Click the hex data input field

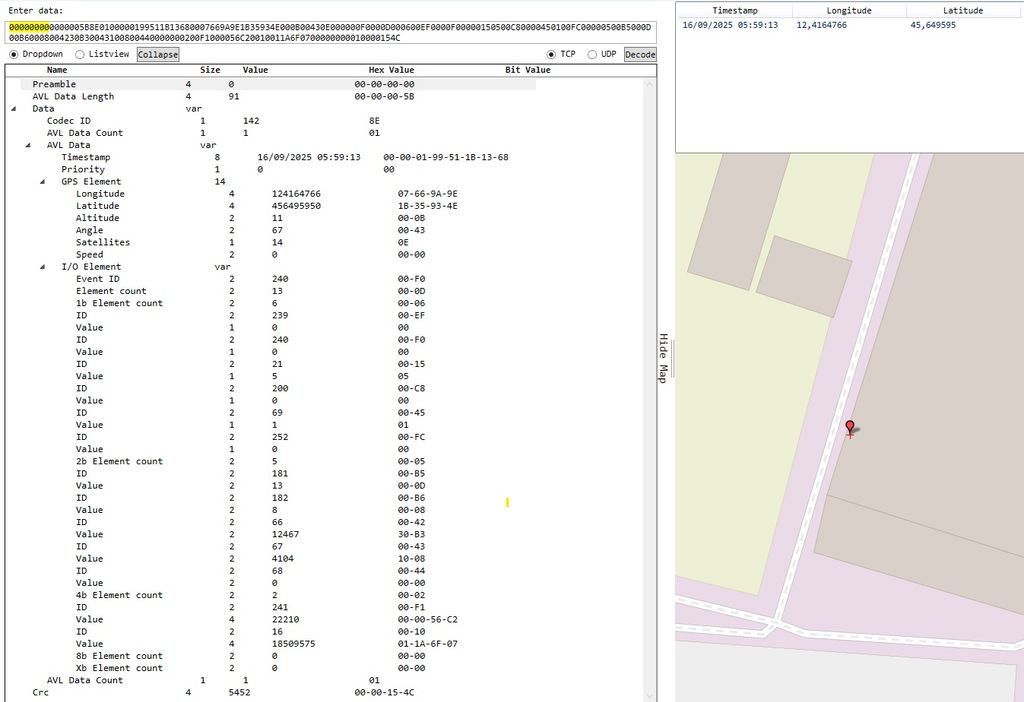point(330,32)
